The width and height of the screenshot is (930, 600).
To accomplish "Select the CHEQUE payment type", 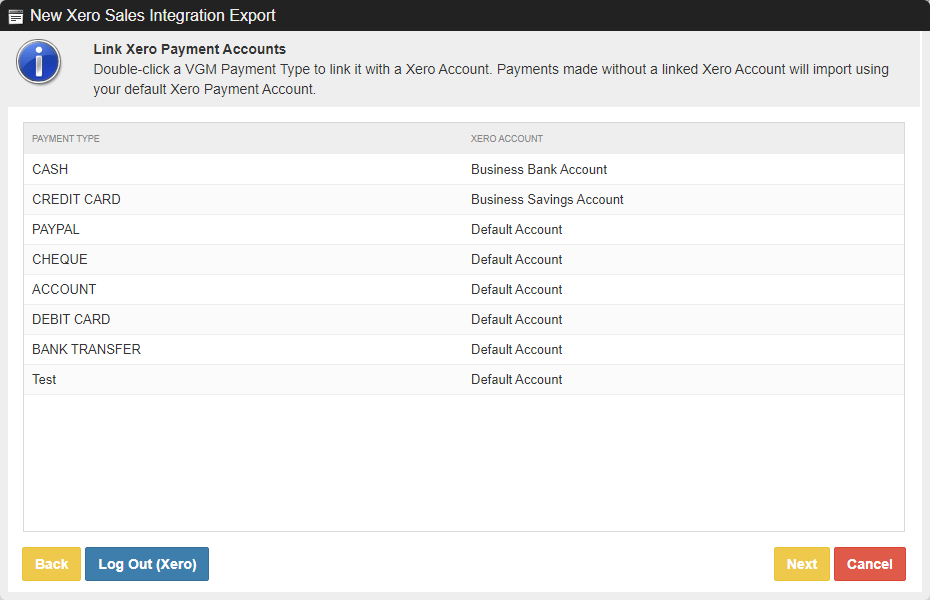I will pyautogui.click(x=464, y=260).
